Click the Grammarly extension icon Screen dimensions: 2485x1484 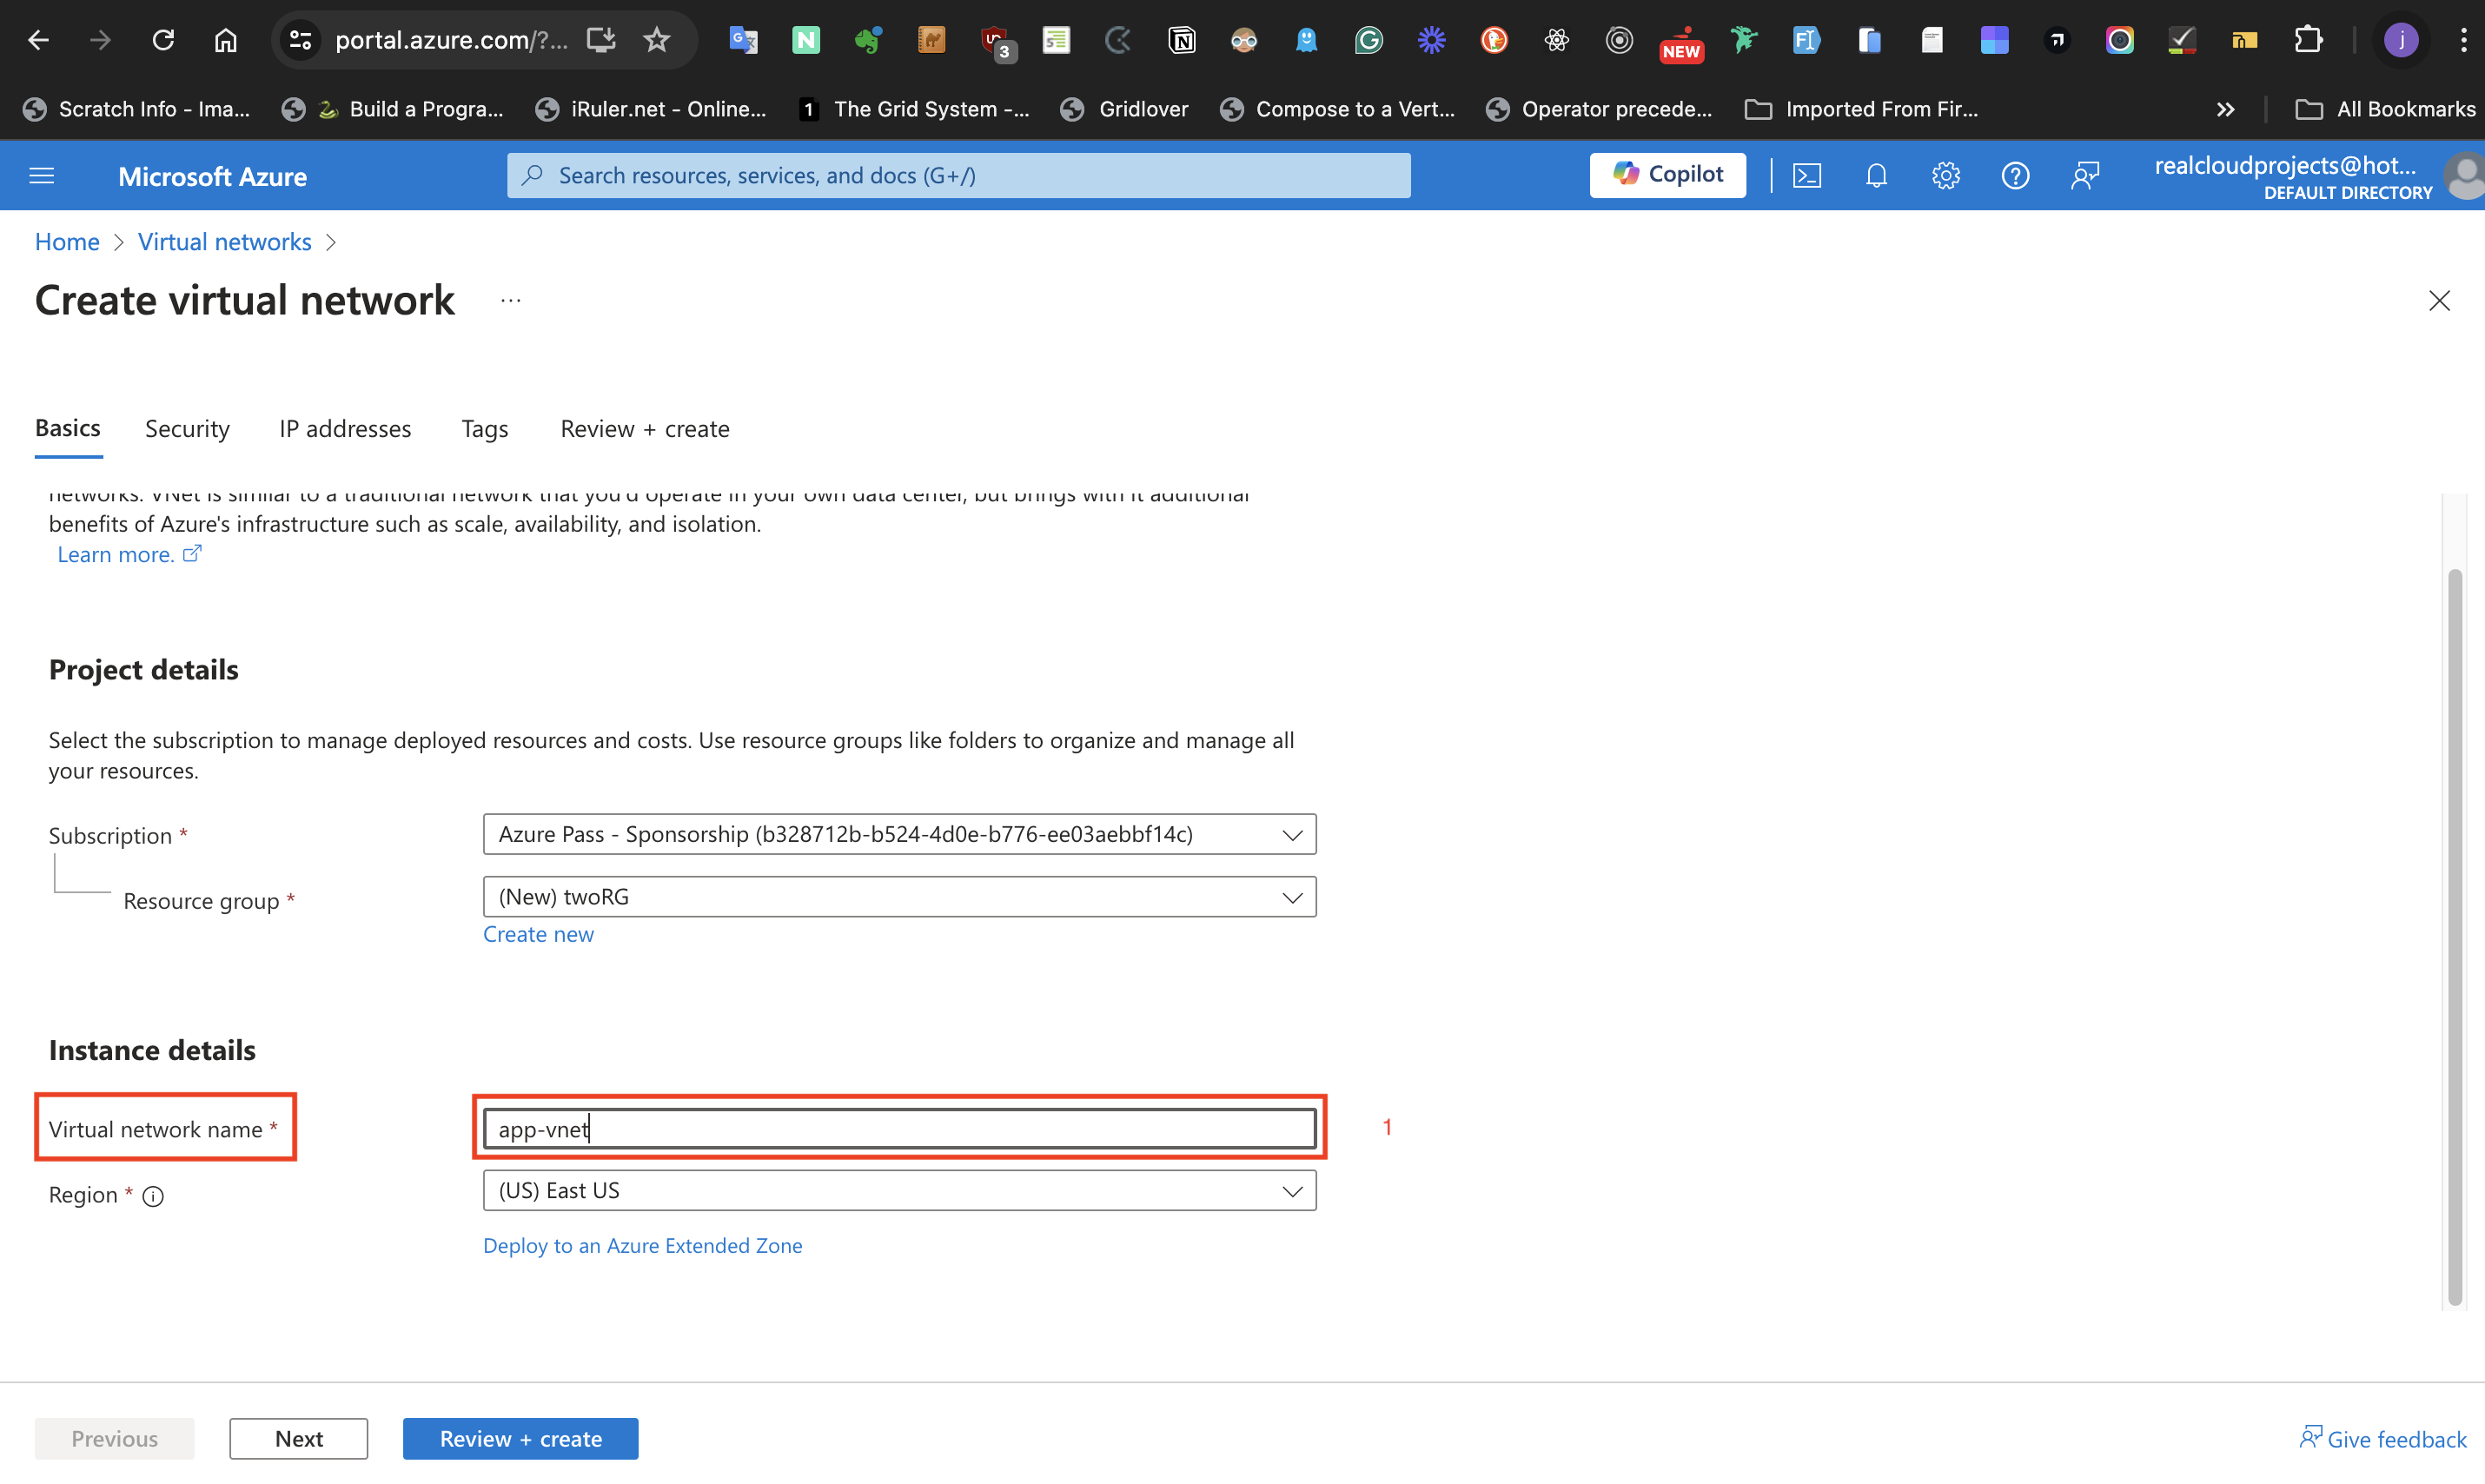(1368, 40)
